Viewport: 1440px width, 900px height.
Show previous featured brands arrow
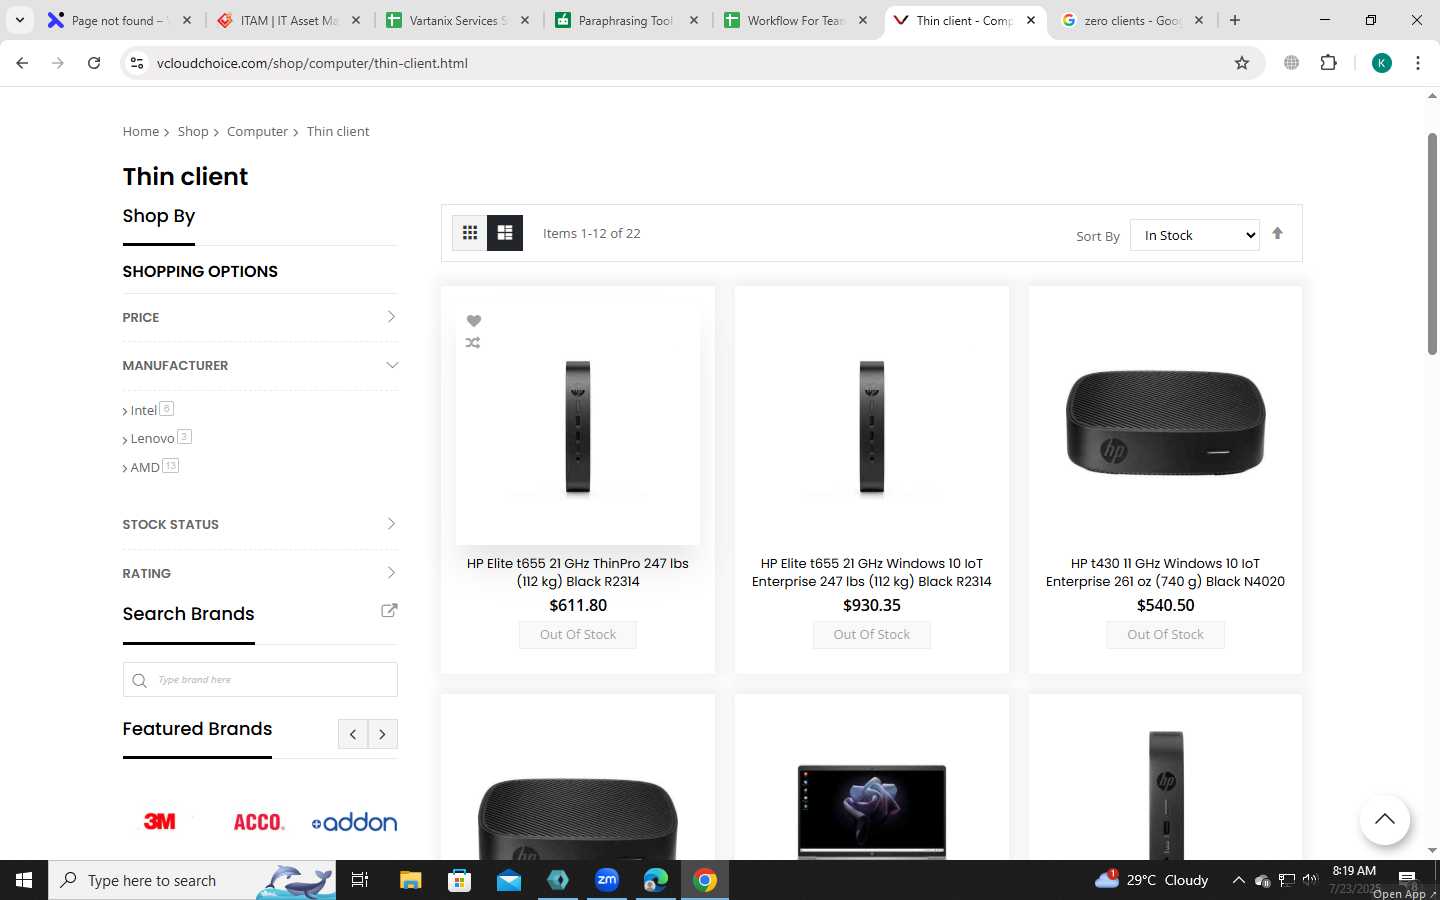pos(353,734)
